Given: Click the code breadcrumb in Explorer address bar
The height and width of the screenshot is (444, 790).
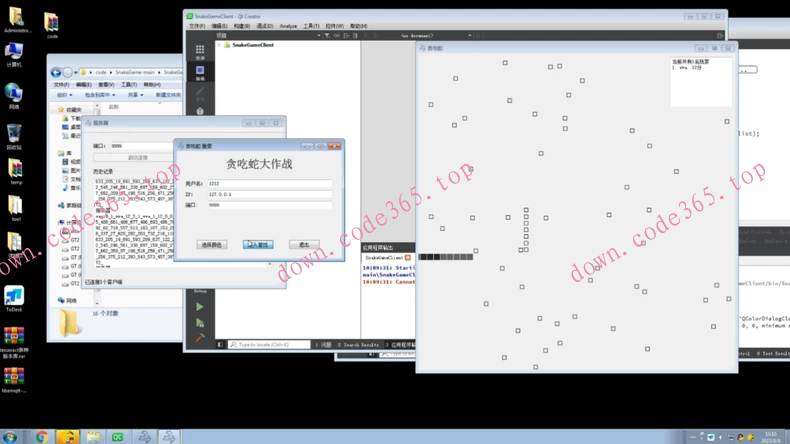Looking at the screenshot, I should click(101, 73).
